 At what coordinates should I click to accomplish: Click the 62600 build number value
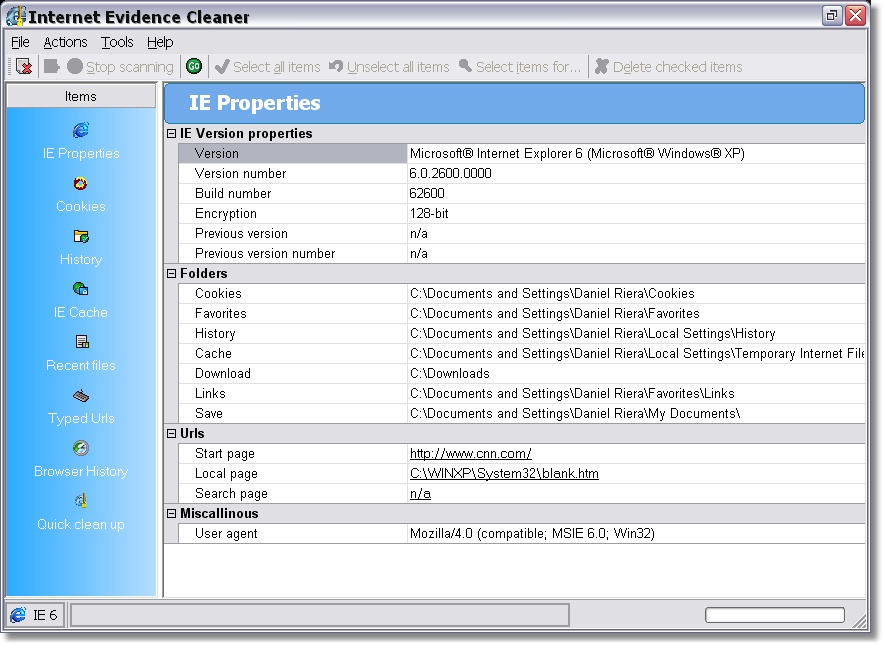427,194
